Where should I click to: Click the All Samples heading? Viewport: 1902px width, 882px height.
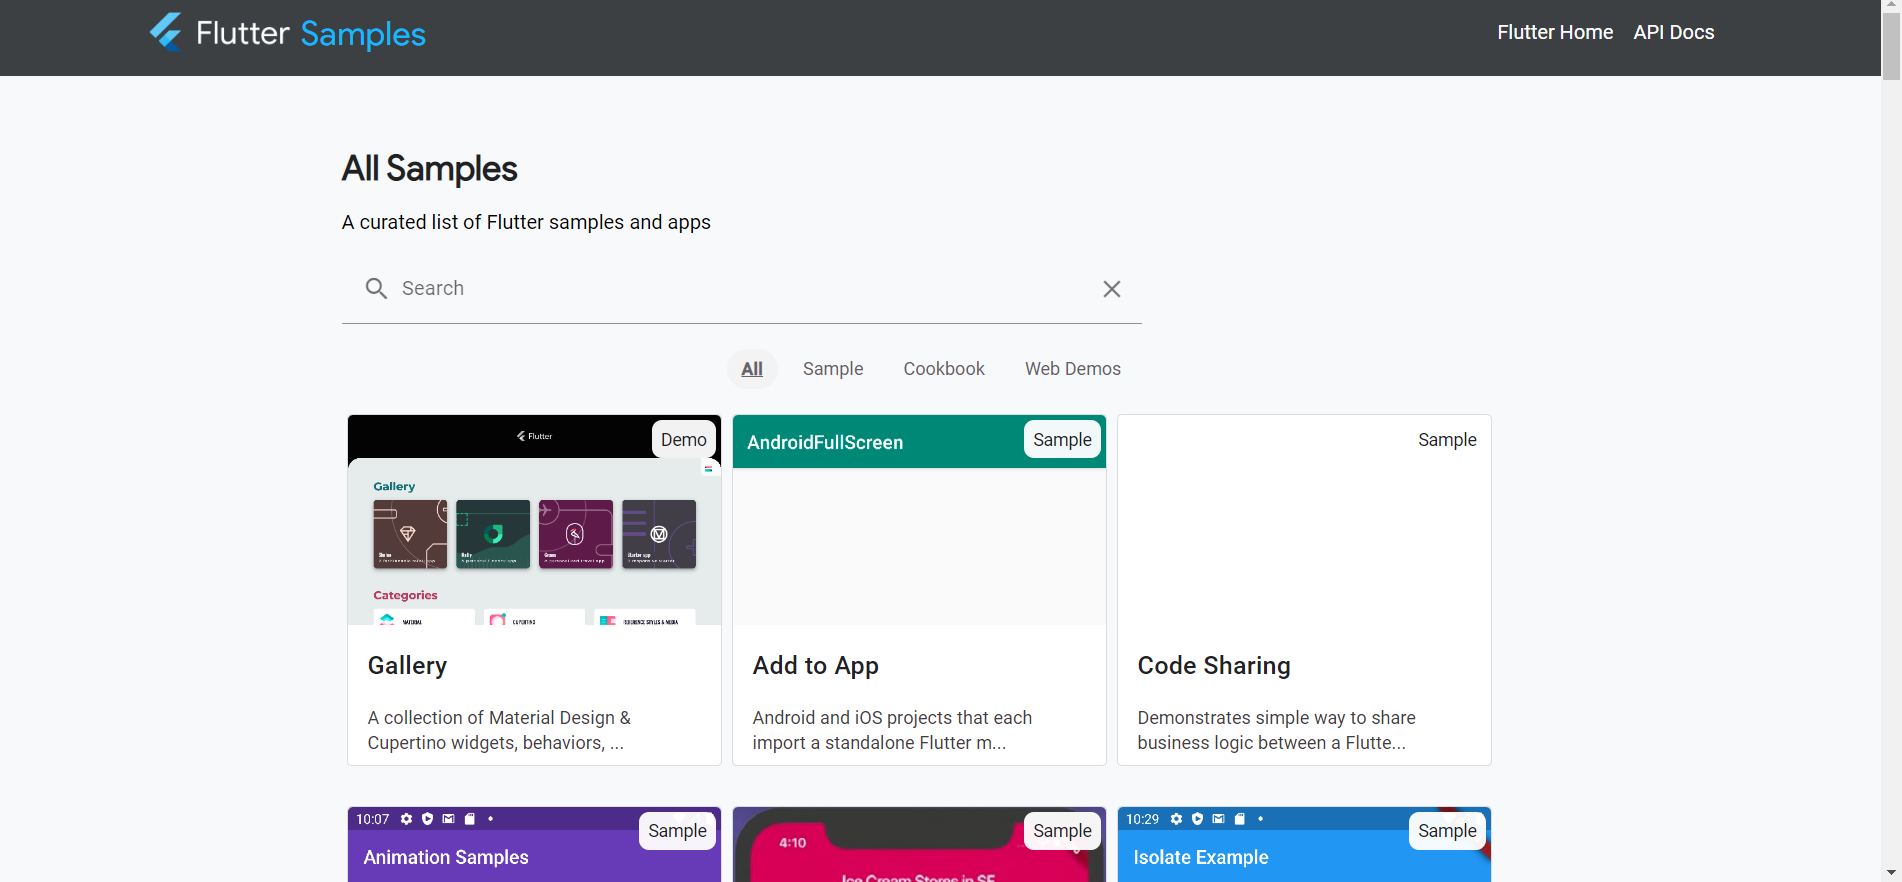coord(429,169)
